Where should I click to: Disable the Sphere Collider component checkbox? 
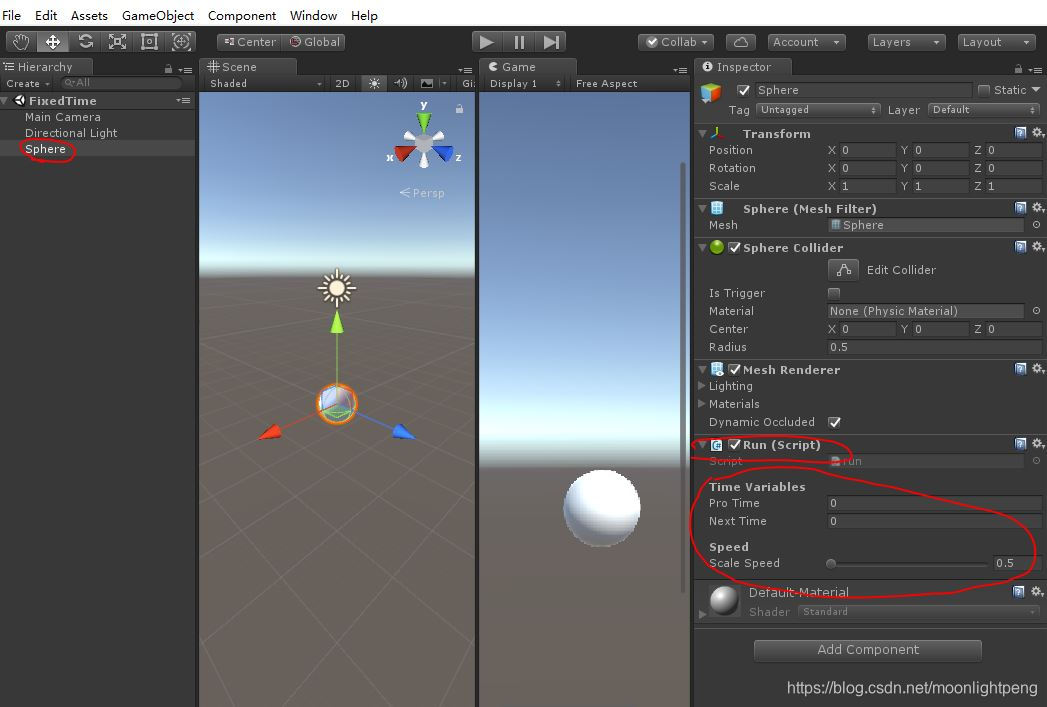point(735,248)
